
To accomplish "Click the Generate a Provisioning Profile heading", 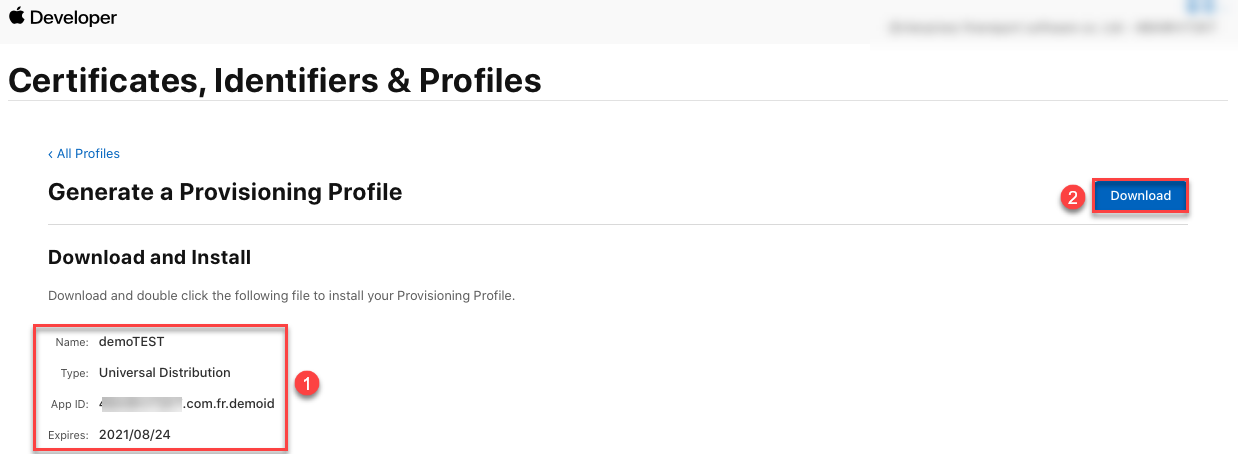I will coord(225,192).
